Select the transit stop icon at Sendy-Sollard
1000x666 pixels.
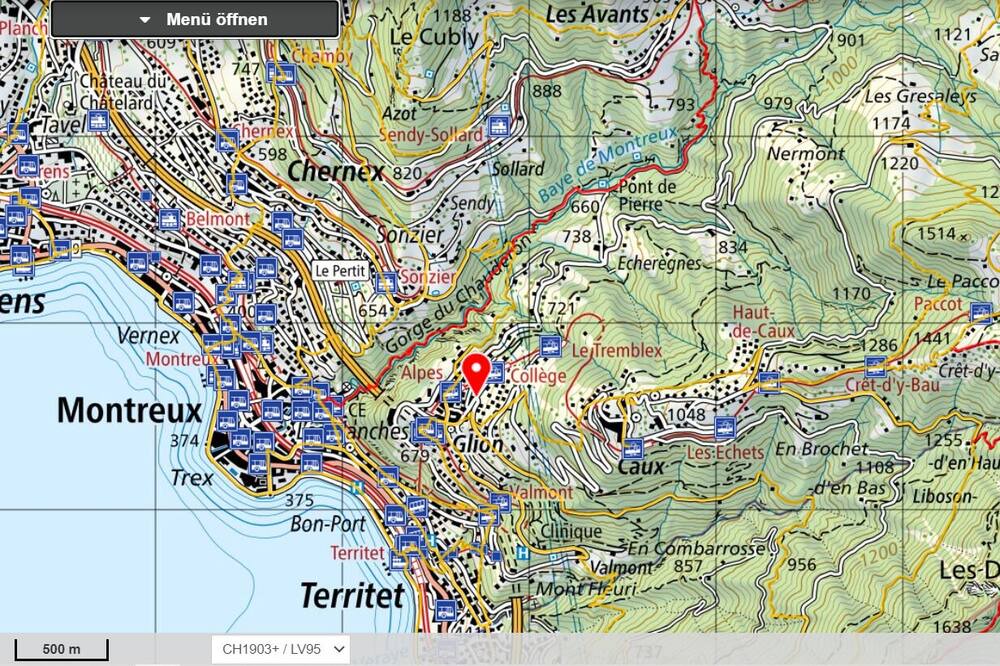[498, 126]
